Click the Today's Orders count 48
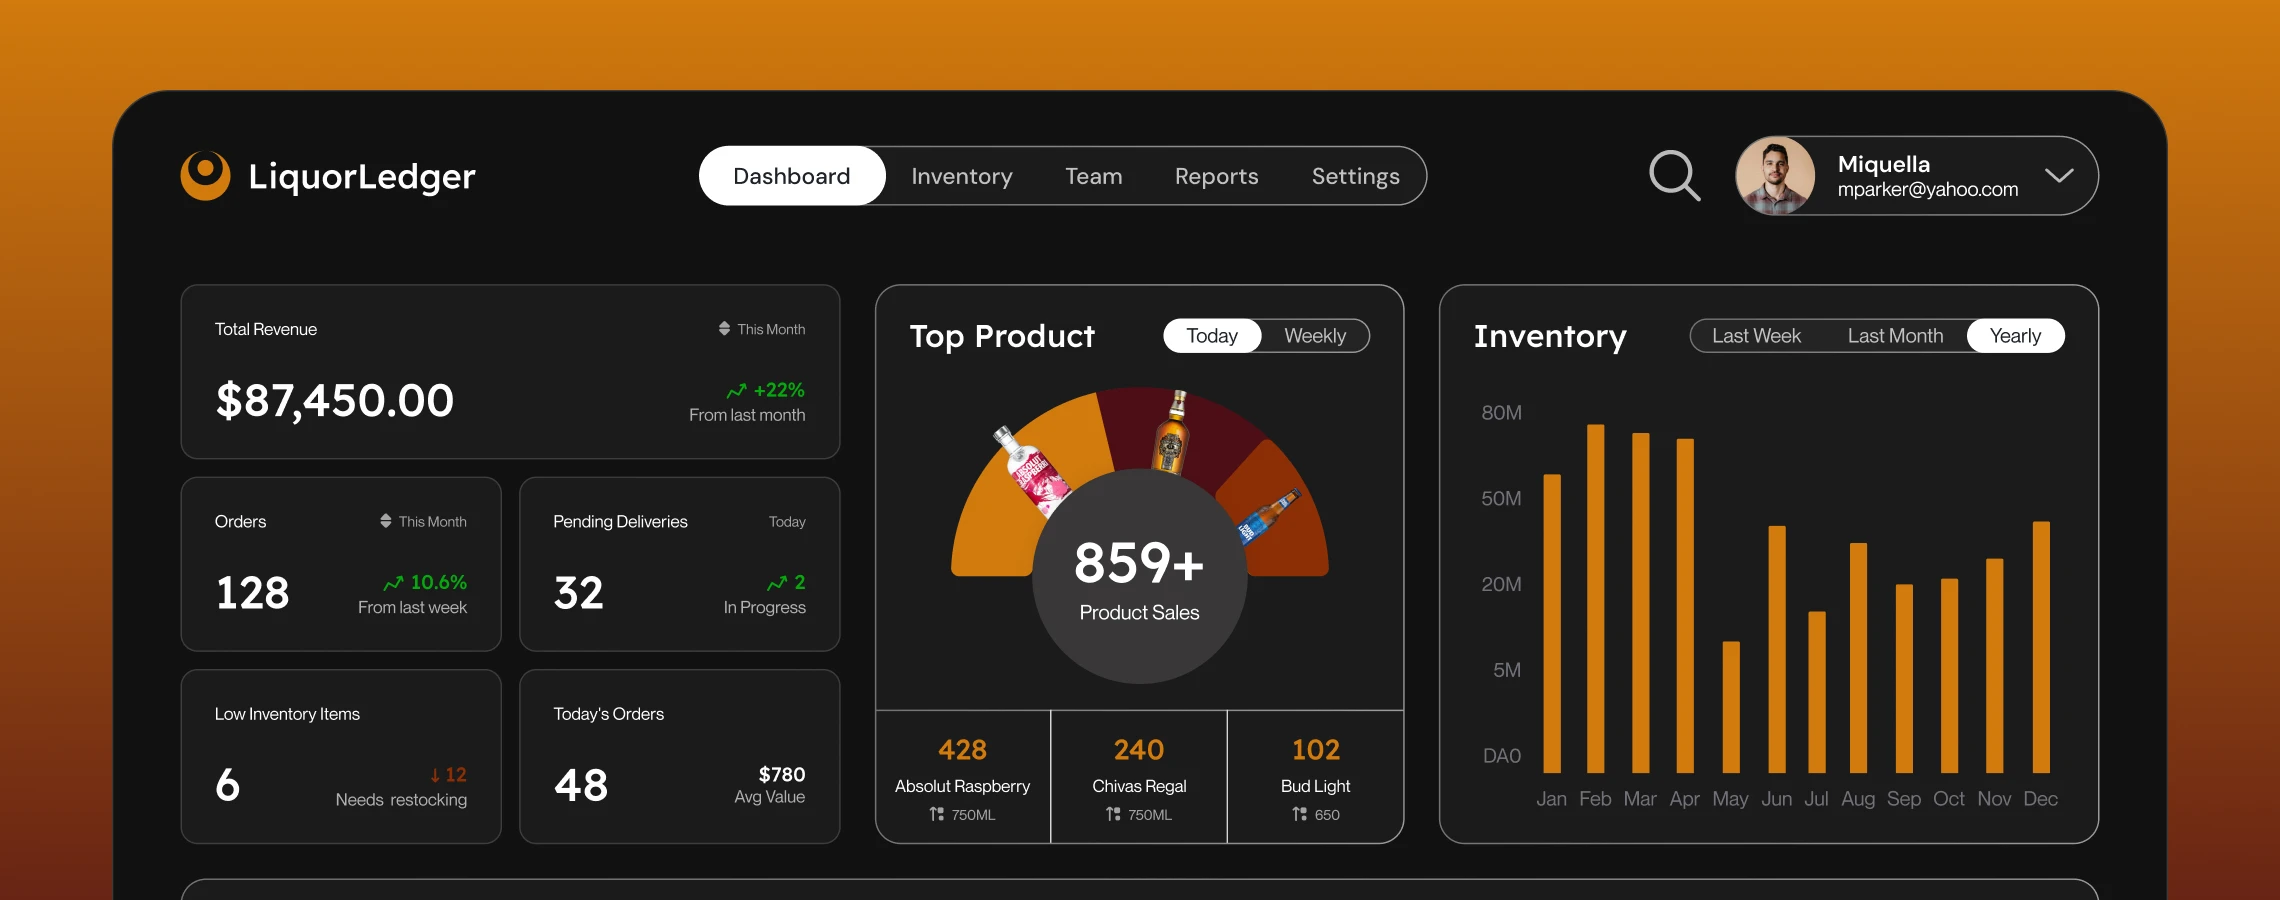Screen dimensions: 2280x900 tap(581, 785)
